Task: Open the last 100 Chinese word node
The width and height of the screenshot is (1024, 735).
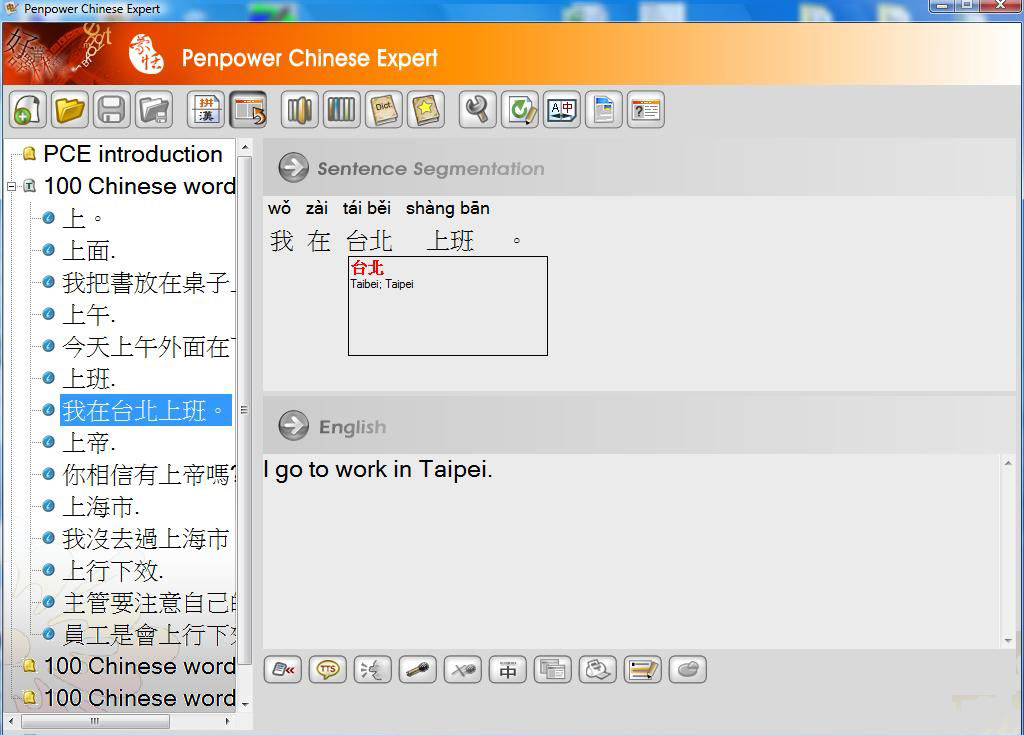Action: (139, 698)
